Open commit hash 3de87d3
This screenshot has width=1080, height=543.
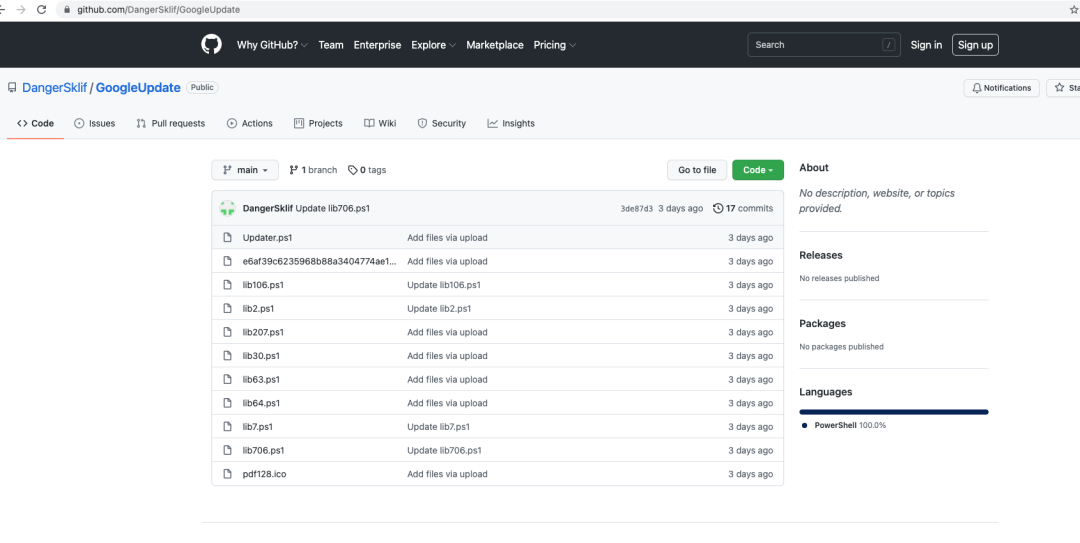(636, 209)
